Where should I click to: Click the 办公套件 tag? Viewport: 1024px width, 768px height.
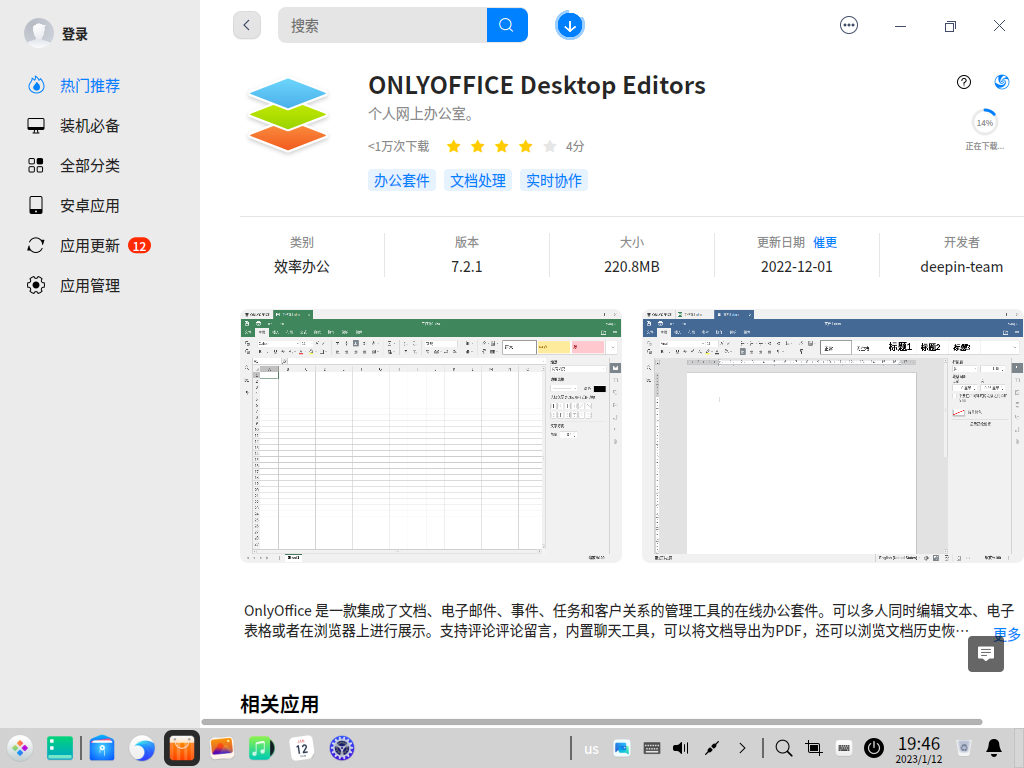[x=402, y=181]
